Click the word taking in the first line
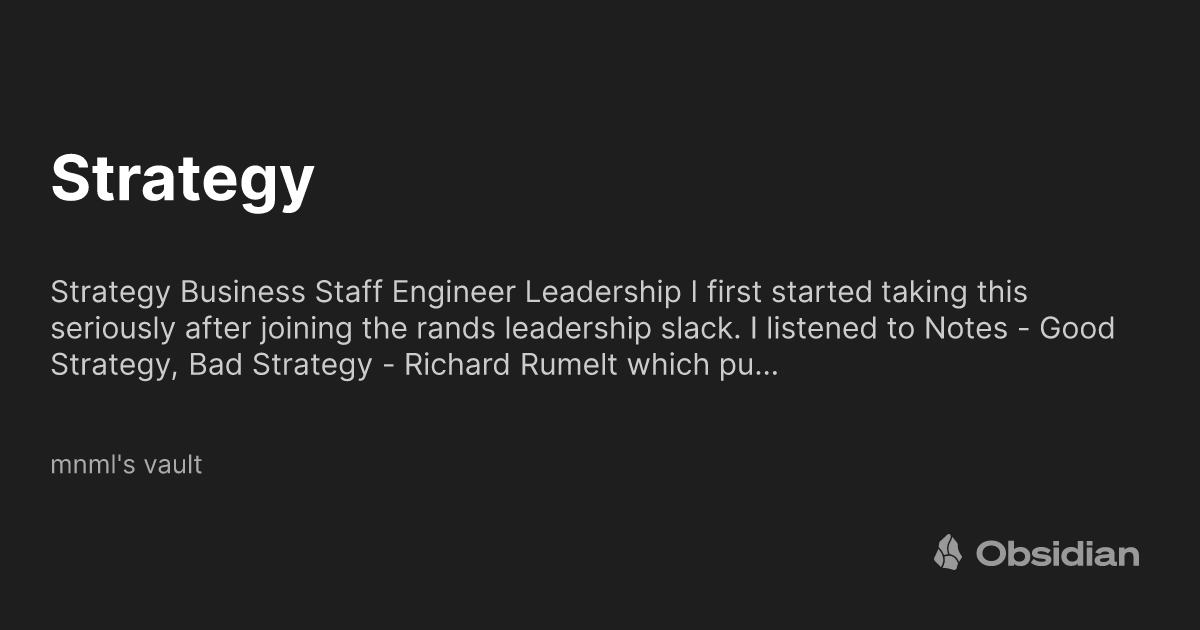This screenshot has height=630, width=1200. click(x=917, y=292)
